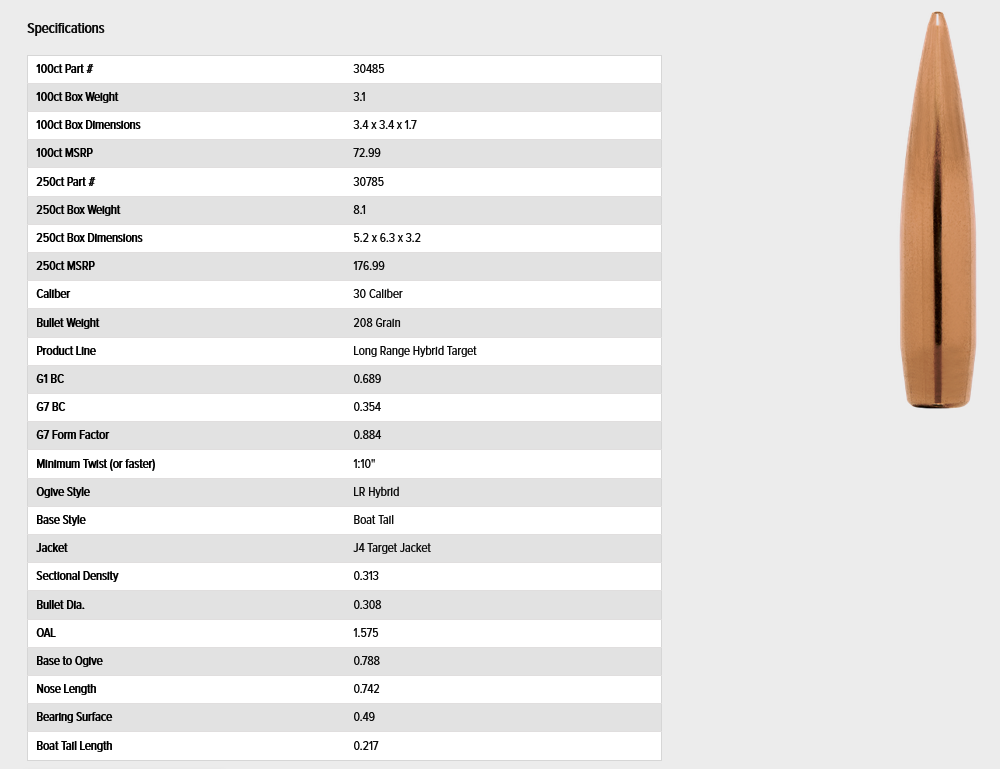1000x769 pixels.
Task: Select the Boat Tail Length value 0.217
Action: click(x=365, y=745)
